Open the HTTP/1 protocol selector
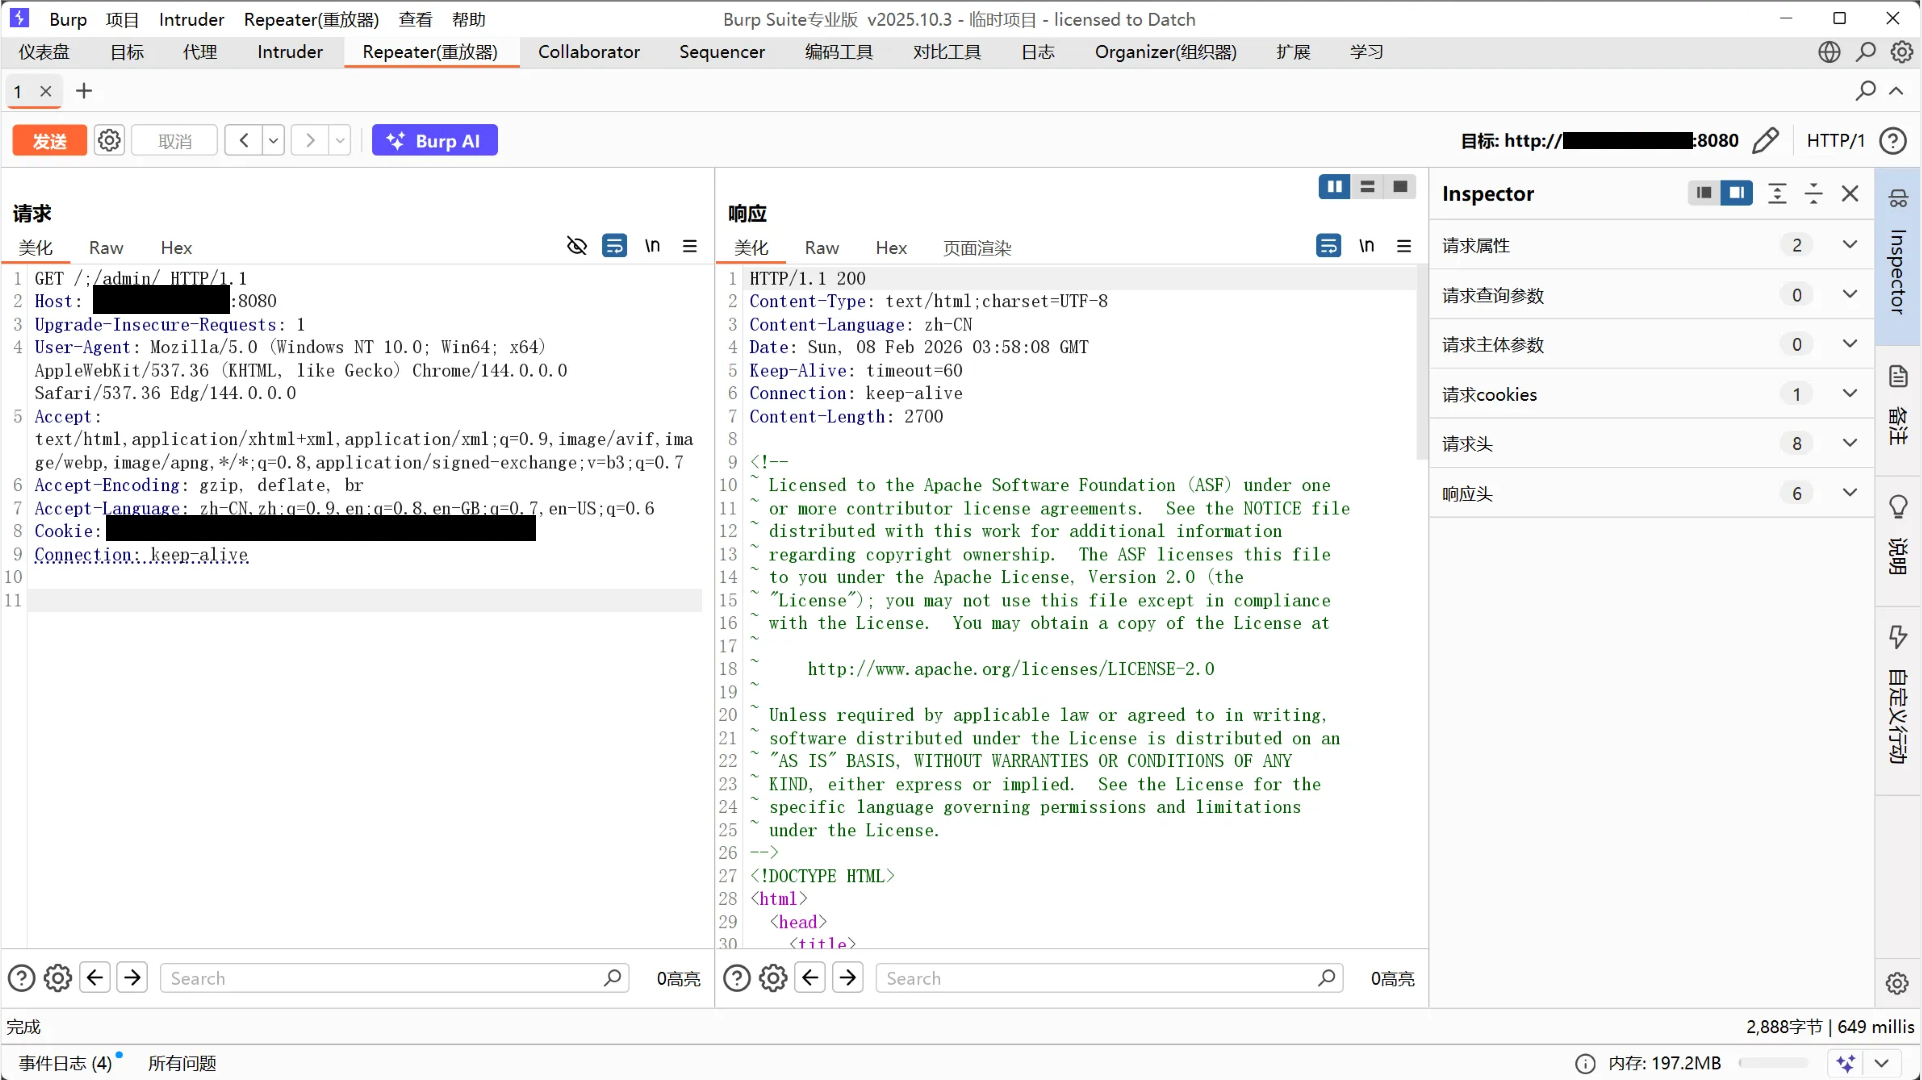1922x1080 pixels. pos(1835,141)
